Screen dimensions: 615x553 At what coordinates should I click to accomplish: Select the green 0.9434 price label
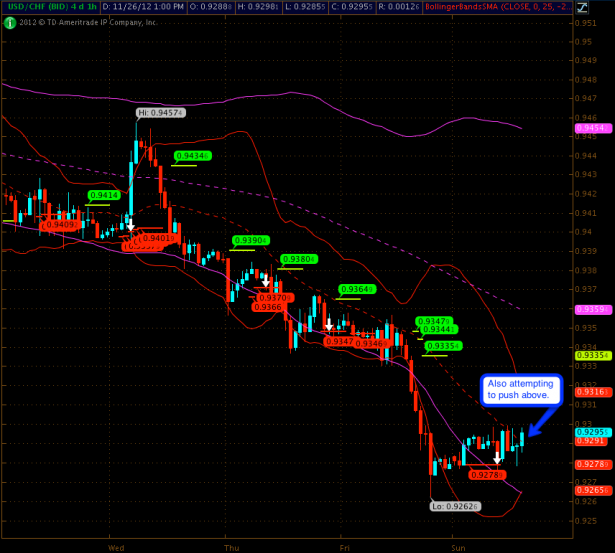[x=192, y=156]
